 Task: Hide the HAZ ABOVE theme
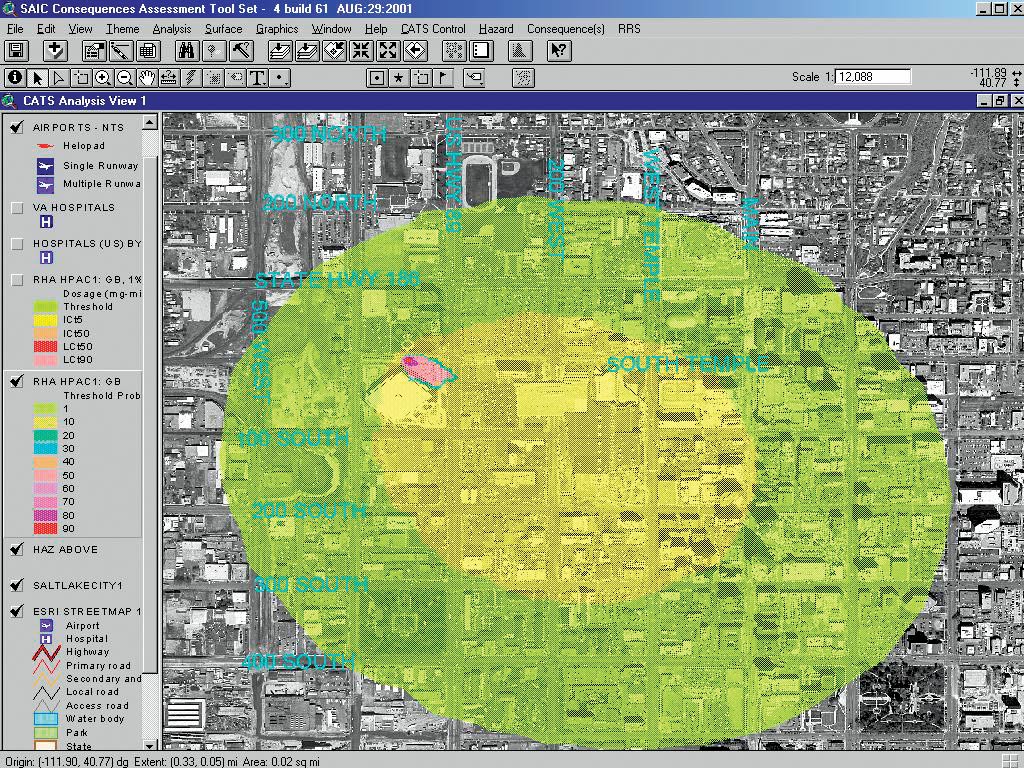(17, 549)
